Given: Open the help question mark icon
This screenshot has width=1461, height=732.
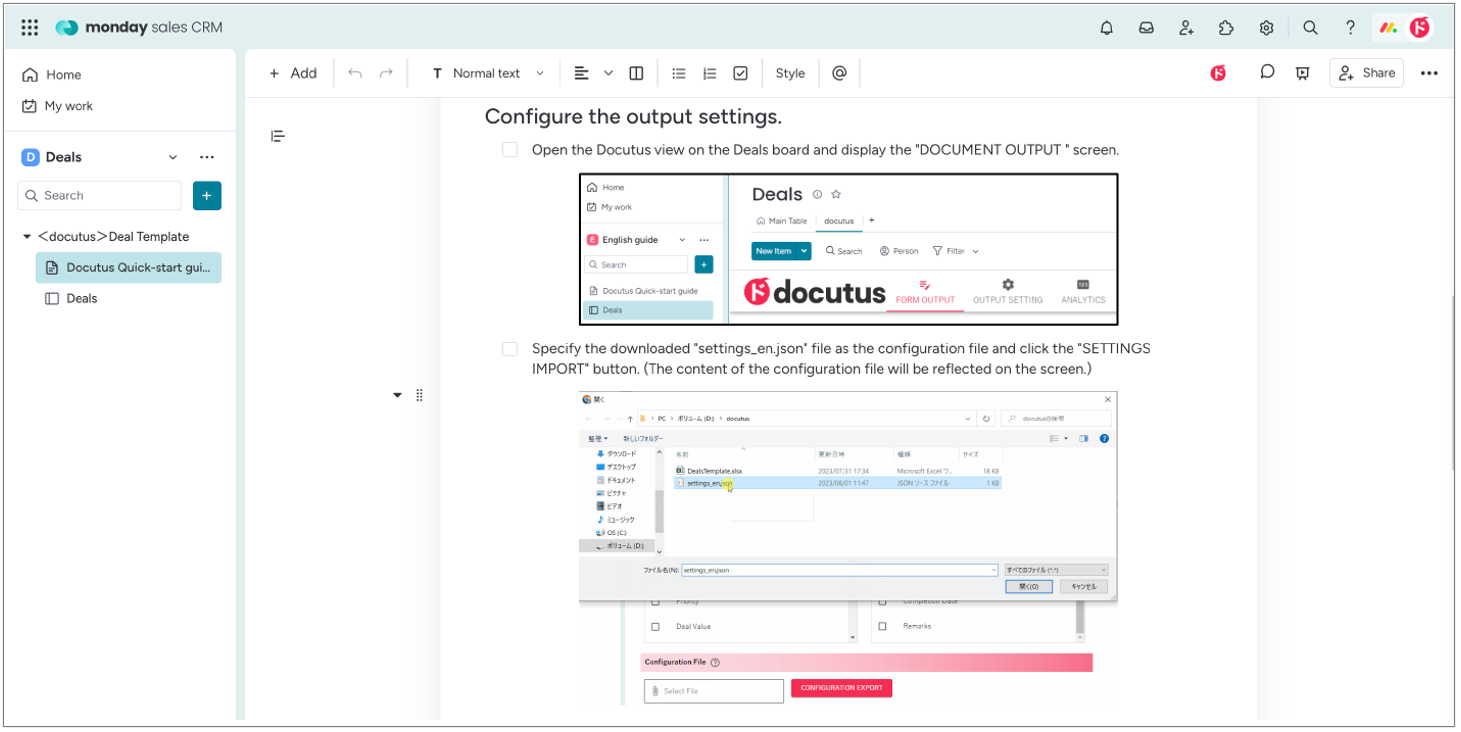Looking at the screenshot, I should pos(1350,28).
